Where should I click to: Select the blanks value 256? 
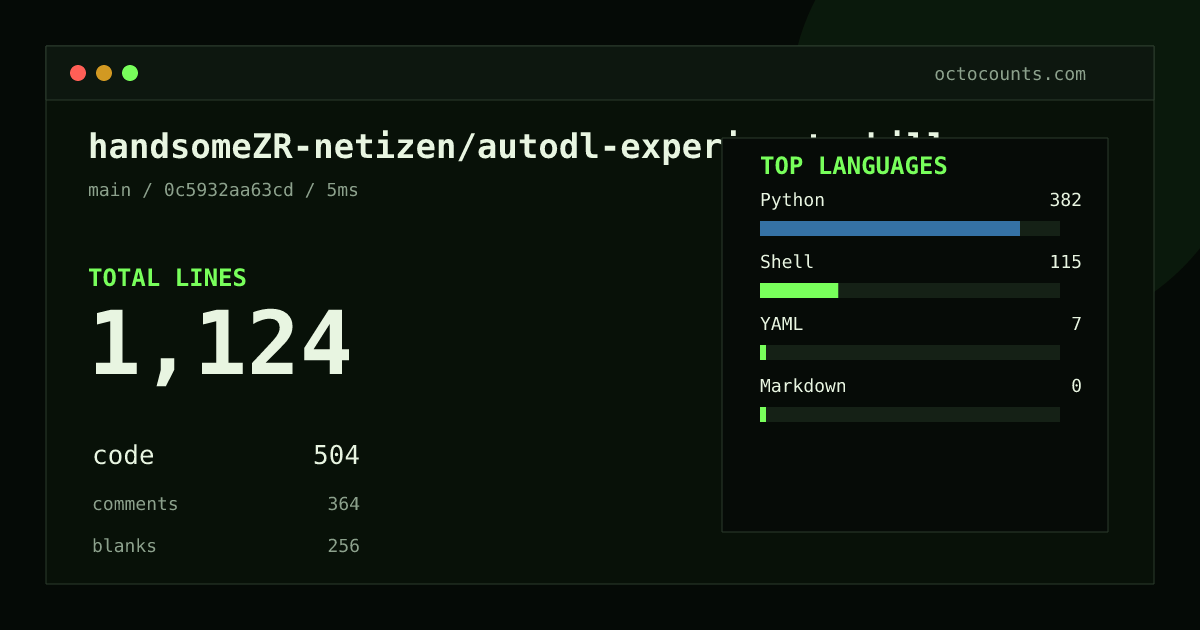coord(343,546)
